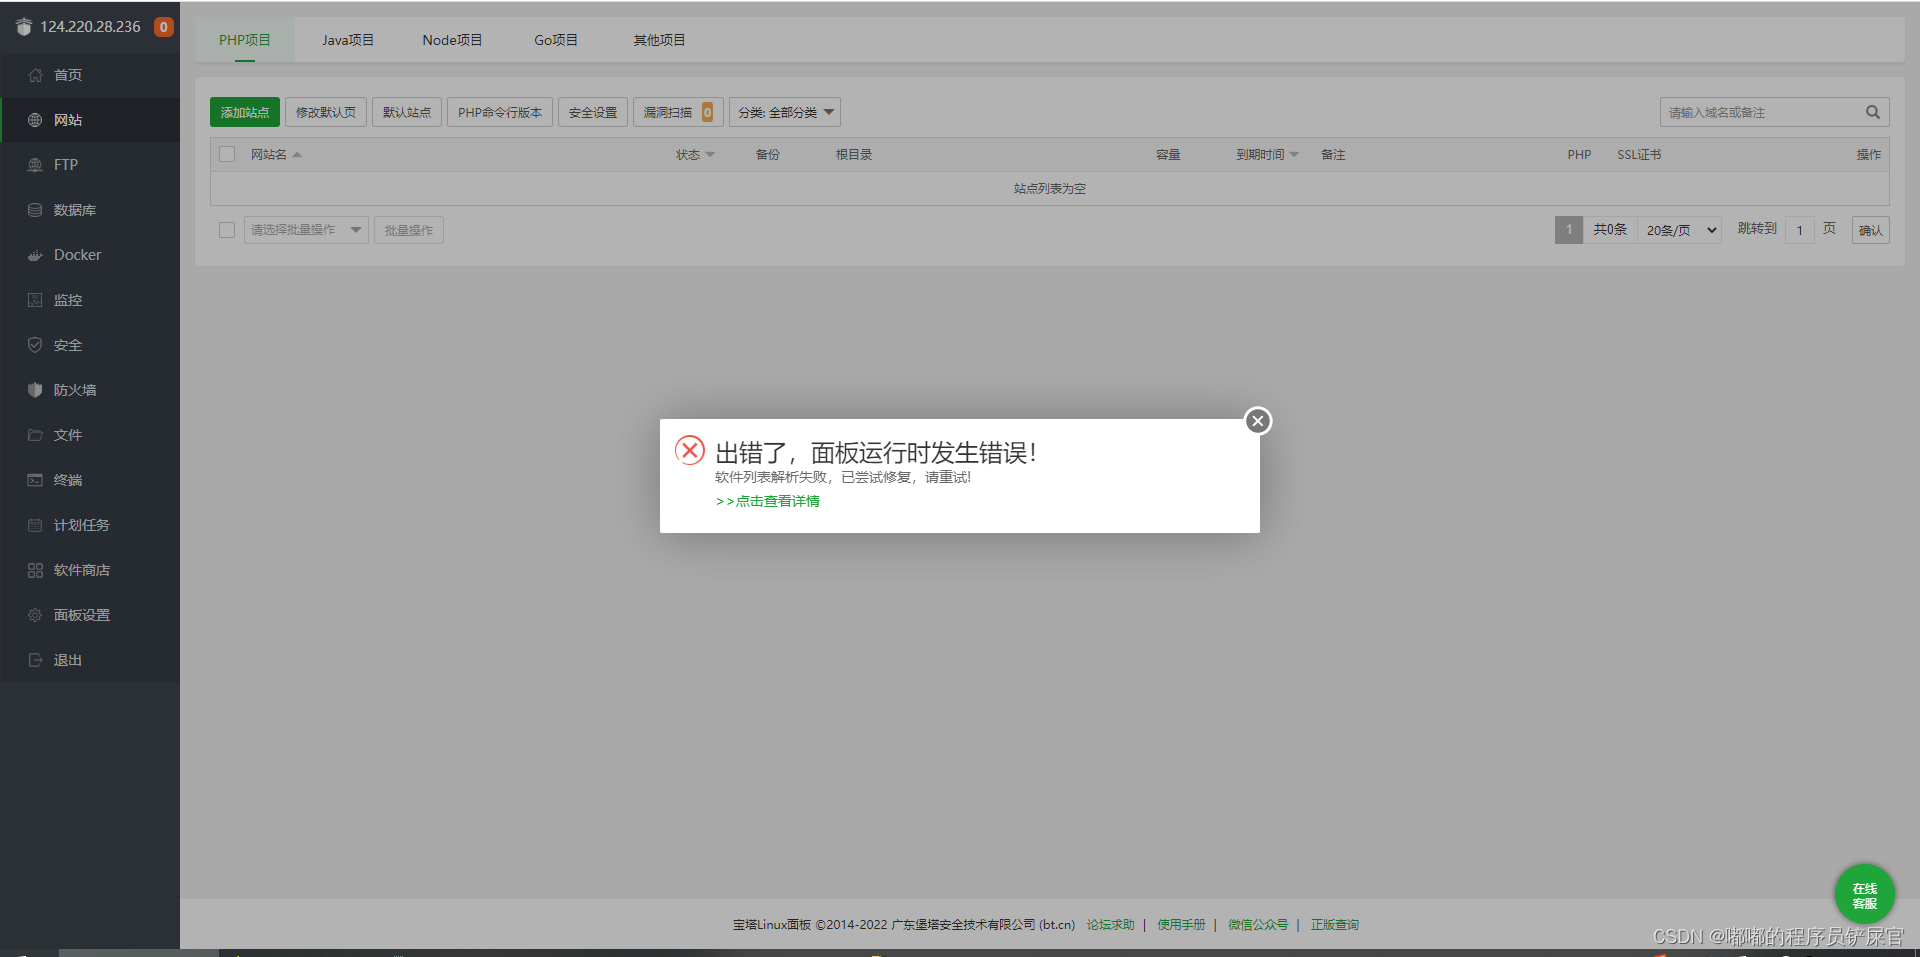Open the 论坛求助 footer link
Image resolution: width=1920 pixels, height=957 pixels.
pos(1111,925)
